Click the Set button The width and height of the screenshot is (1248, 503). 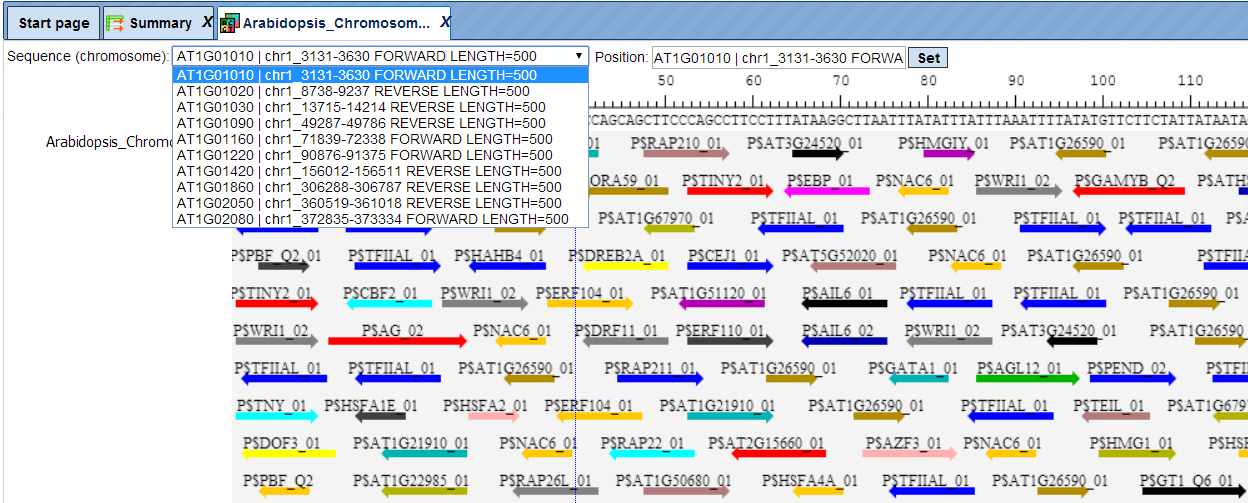(928, 58)
